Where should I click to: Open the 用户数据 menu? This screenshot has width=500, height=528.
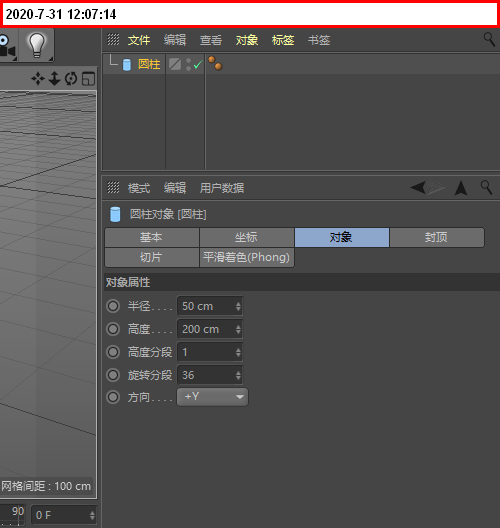(x=222, y=188)
